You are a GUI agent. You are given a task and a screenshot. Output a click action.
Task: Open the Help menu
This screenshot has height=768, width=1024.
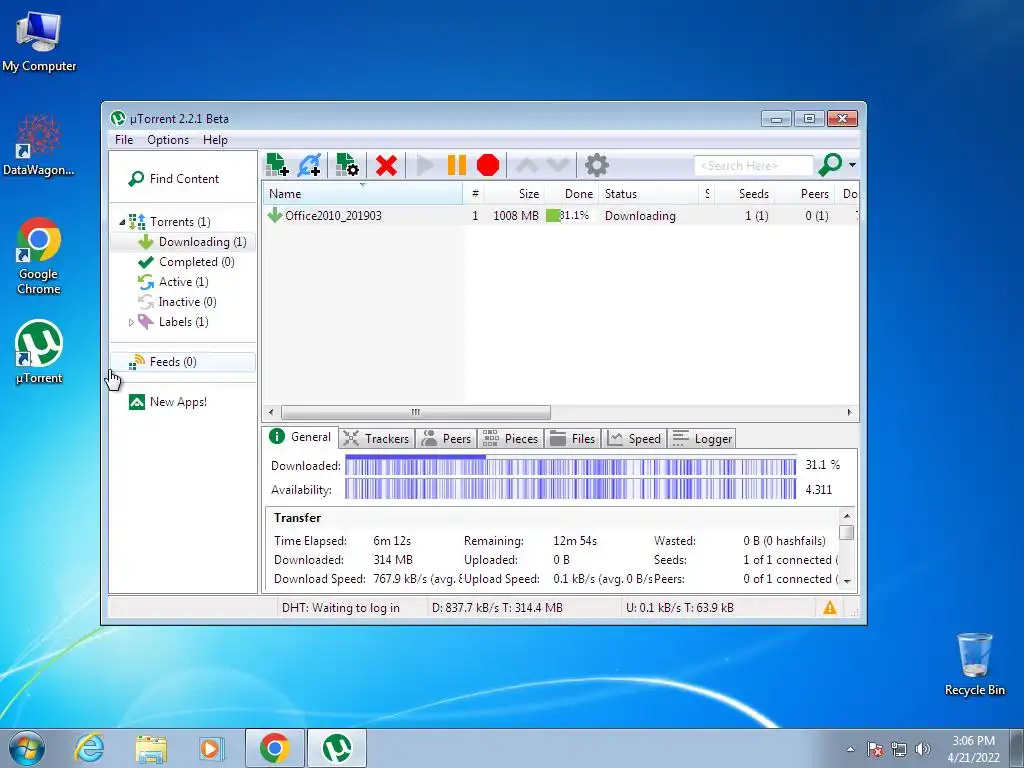(x=215, y=140)
